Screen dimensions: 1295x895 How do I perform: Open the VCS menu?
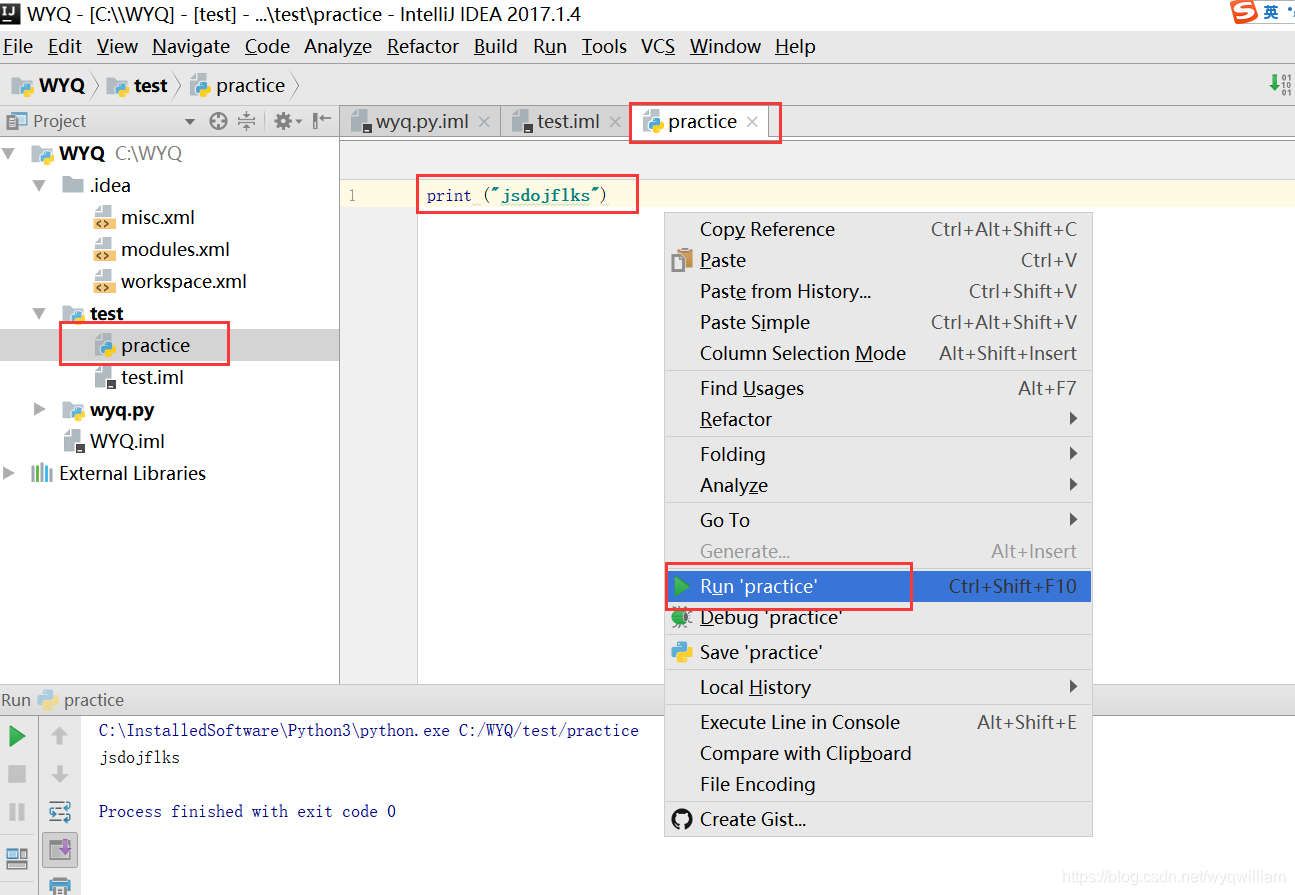(x=658, y=47)
